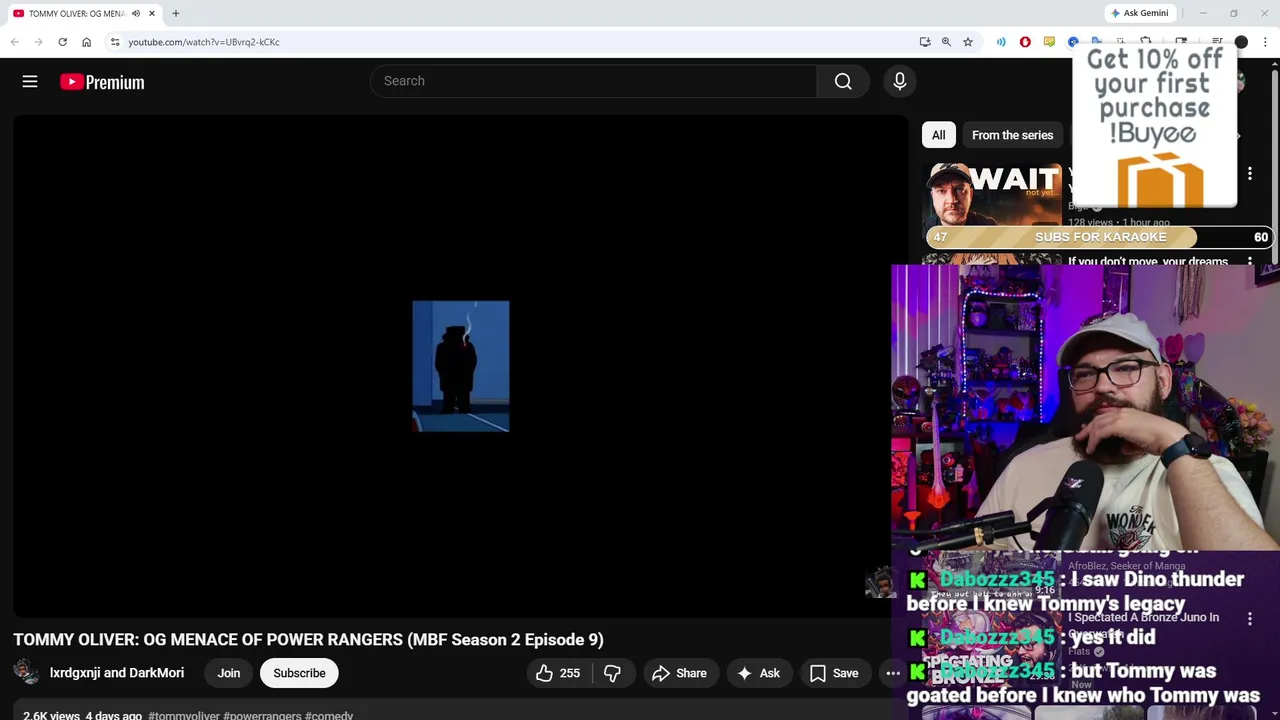View site information icon in address bar
Screen dimensions: 1280x720
tap(115, 42)
